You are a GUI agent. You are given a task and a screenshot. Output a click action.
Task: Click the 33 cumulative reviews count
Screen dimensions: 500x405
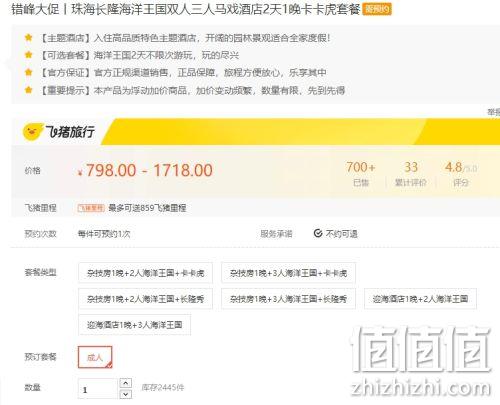pyautogui.click(x=411, y=167)
